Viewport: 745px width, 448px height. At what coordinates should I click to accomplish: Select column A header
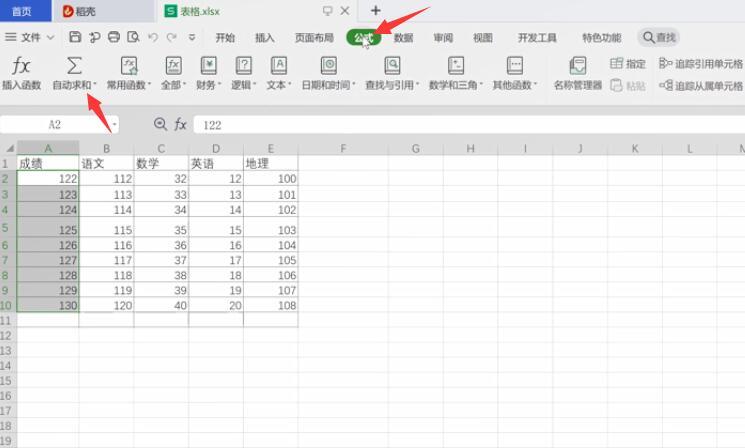tap(48, 148)
